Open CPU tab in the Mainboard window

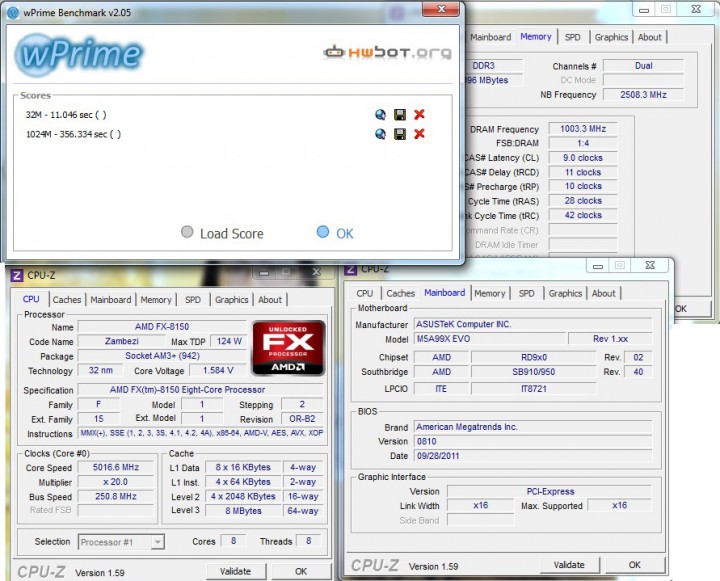click(365, 293)
